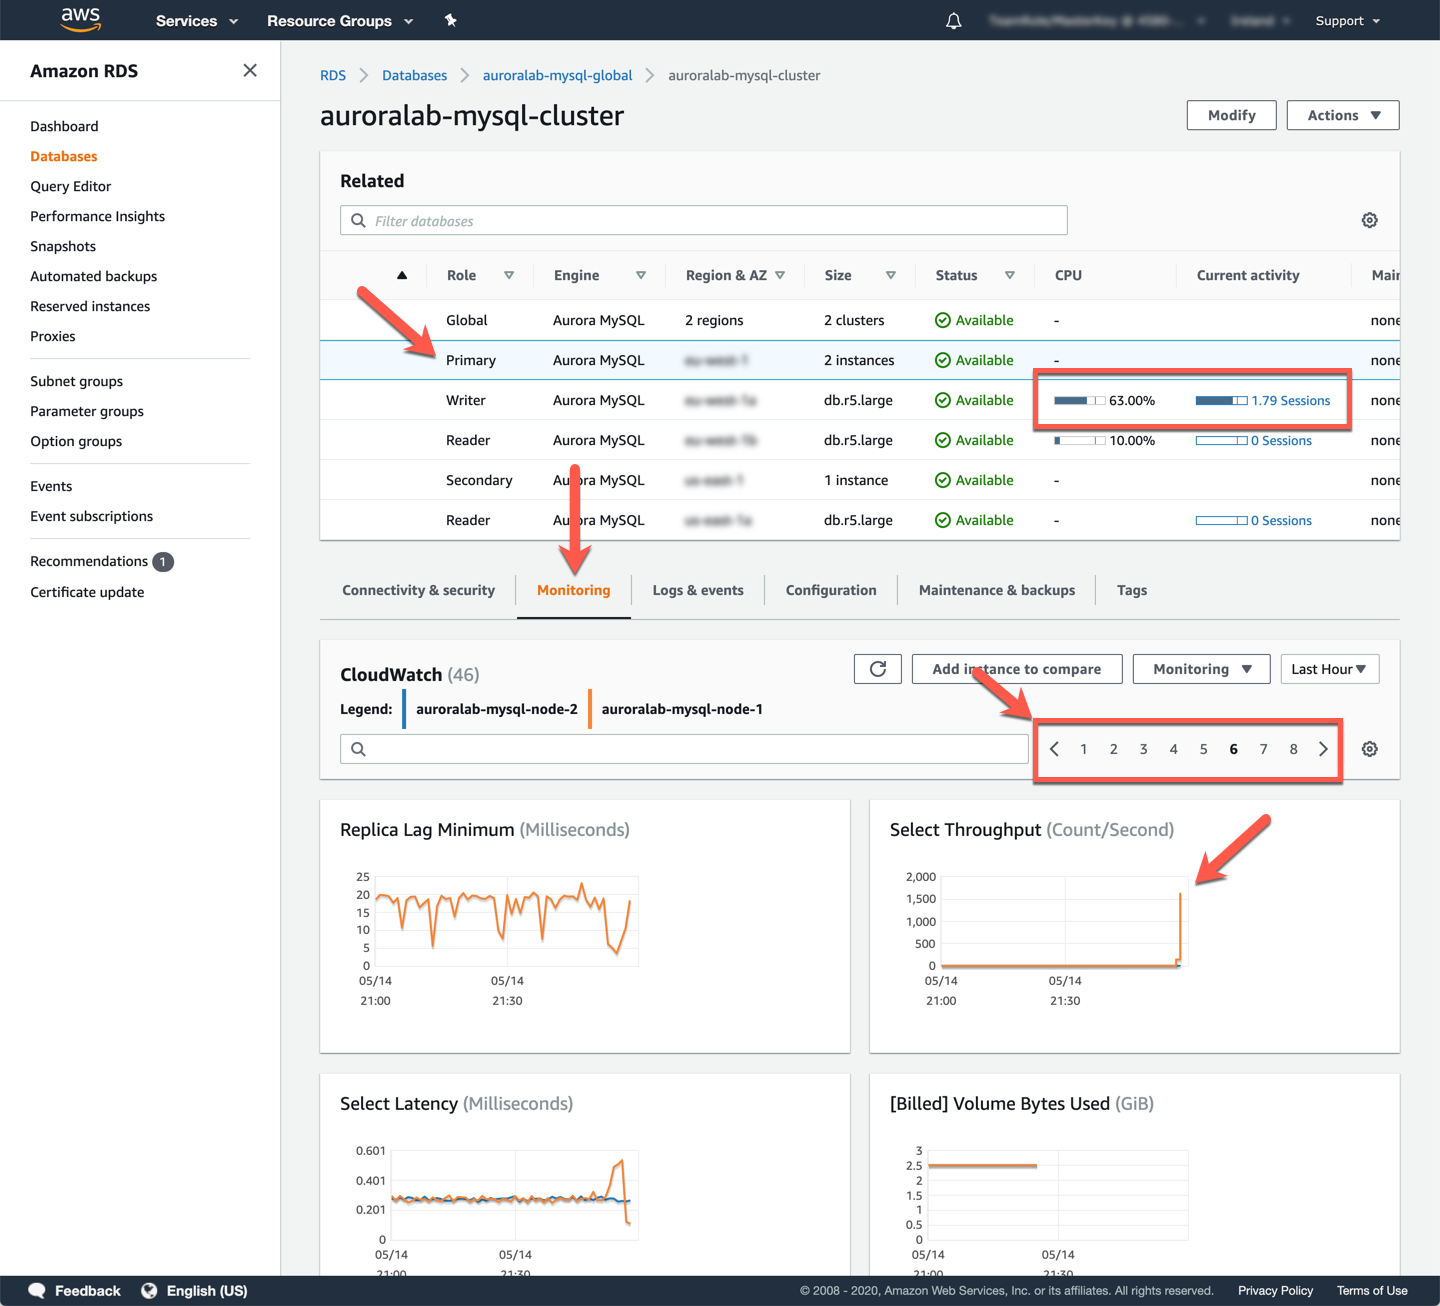Click the Filter databases field
The height and width of the screenshot is (1306, 1440).
[x=704, y=220]
